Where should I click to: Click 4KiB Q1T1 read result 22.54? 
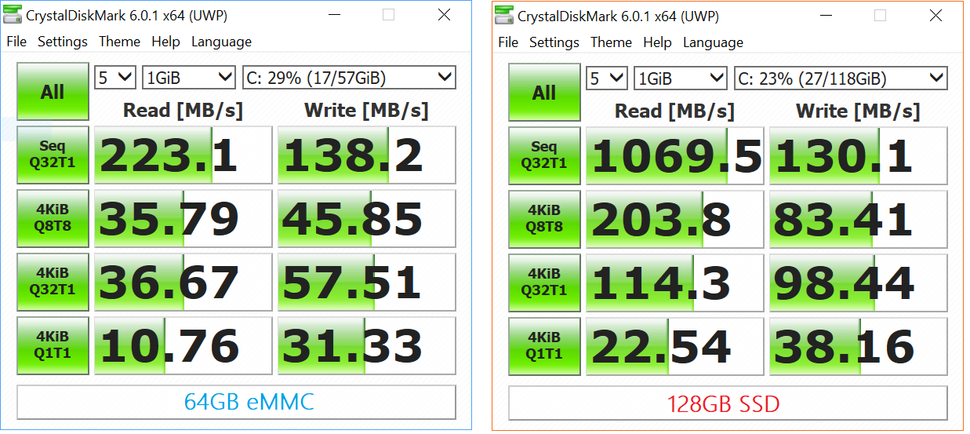[x=675, y=346]
